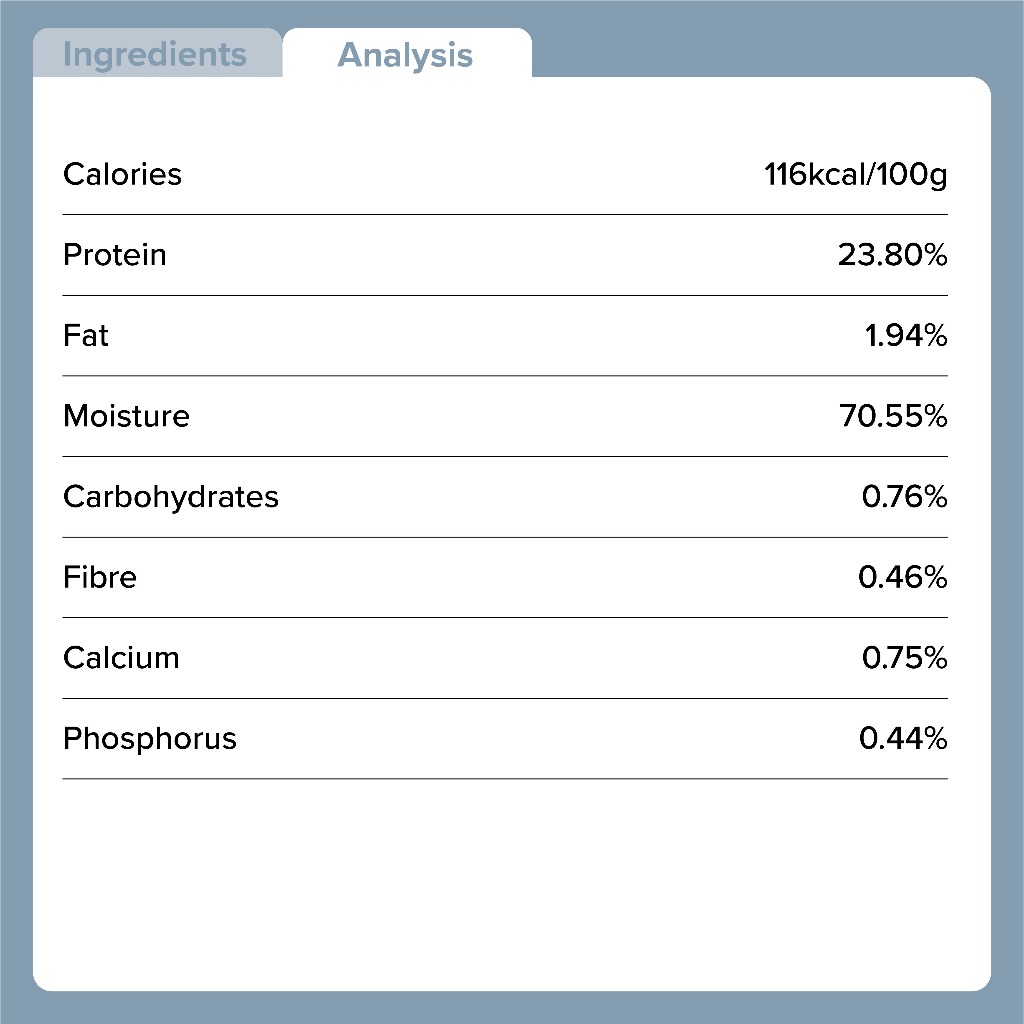Click the Fibre row label
Image resolution: width=1024 pixels, height=1024 pixels.
pyautogui.click(x=99, y=577)
